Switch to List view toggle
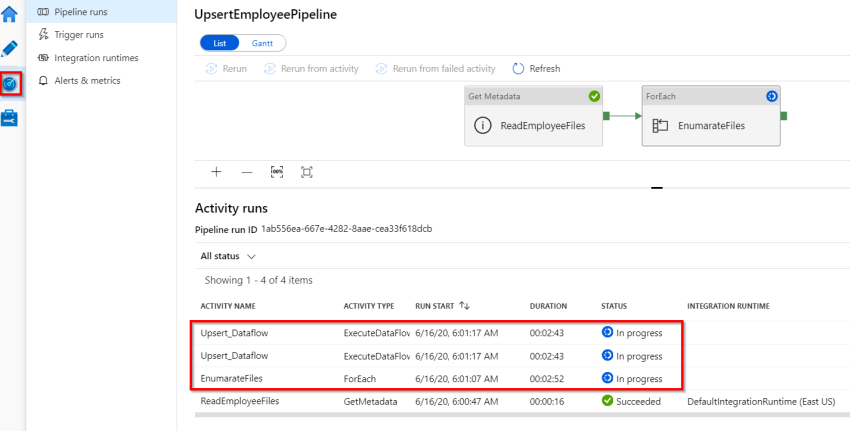The height and width of the screenshot is (431, 850). 219,43
